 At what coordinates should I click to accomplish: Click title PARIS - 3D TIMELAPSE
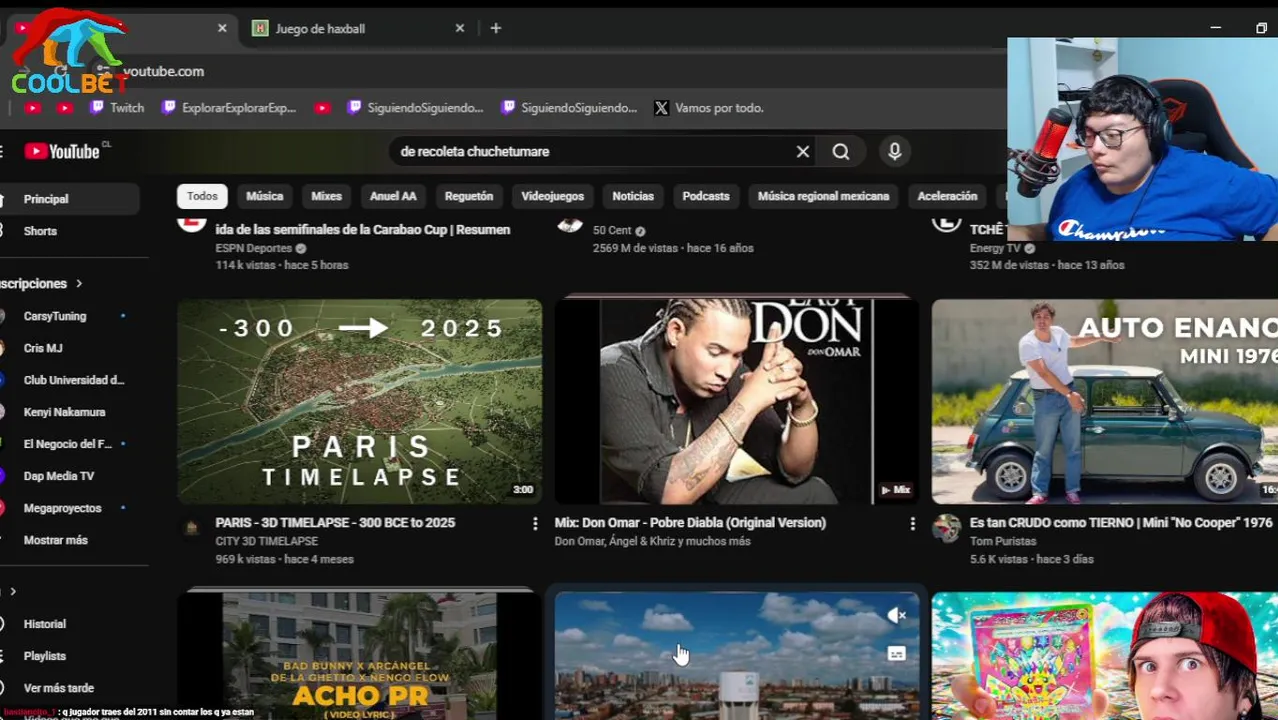pos(335,523)
